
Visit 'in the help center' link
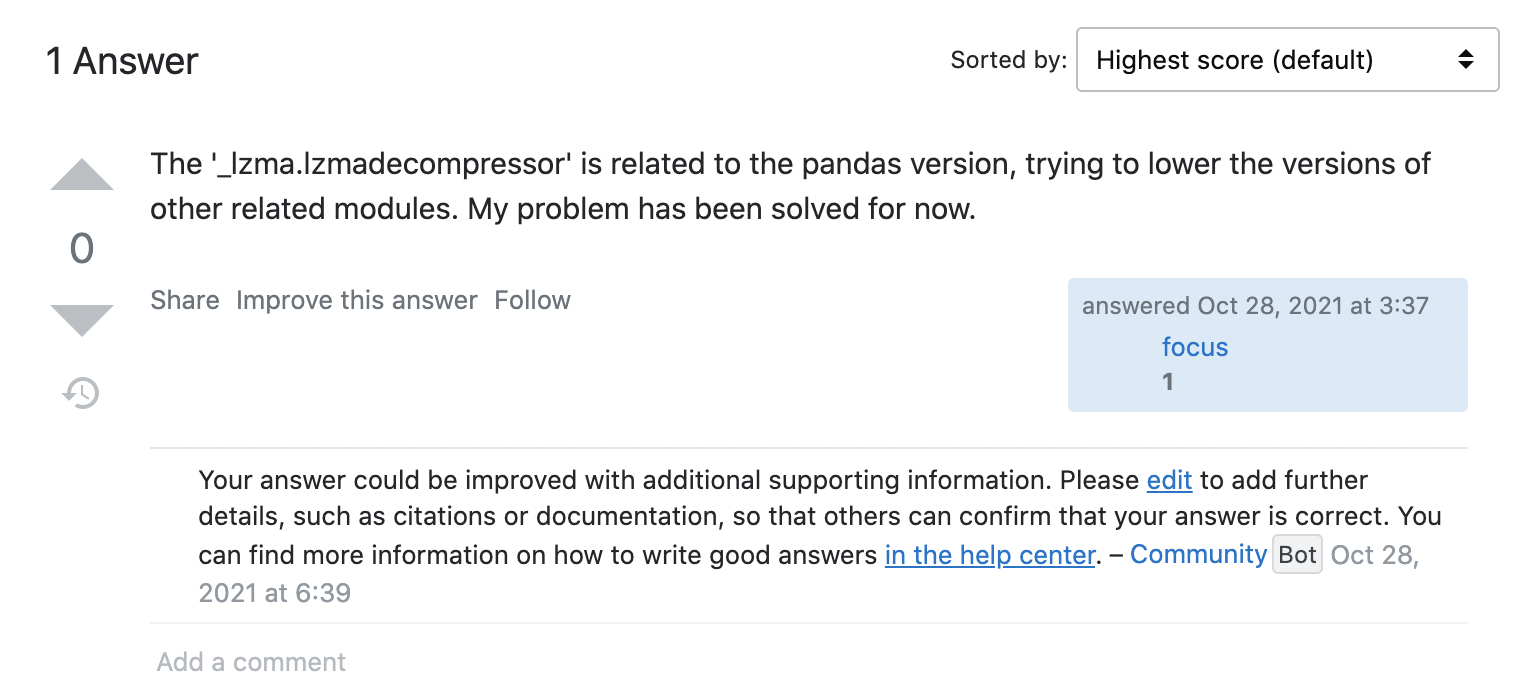pyautogui.click(x=989, y=554)
